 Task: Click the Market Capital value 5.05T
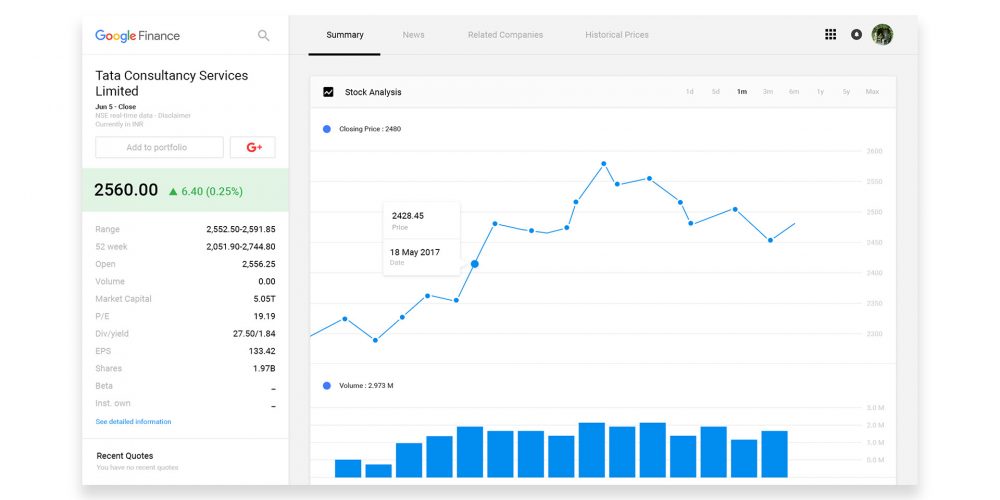tap(264, 298)
